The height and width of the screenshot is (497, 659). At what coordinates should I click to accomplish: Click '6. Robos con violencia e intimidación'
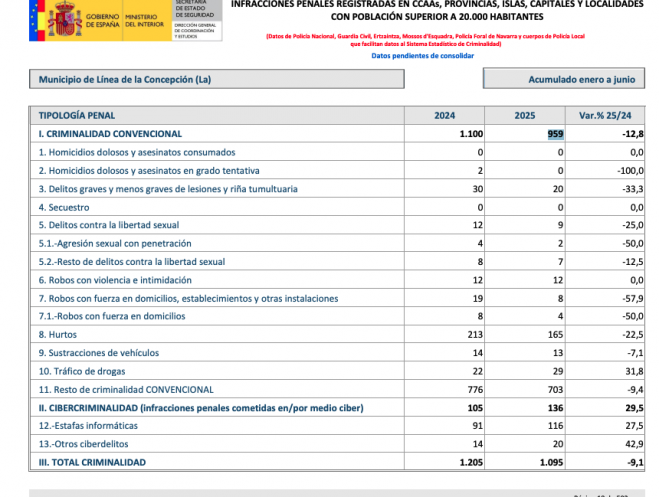115,280
